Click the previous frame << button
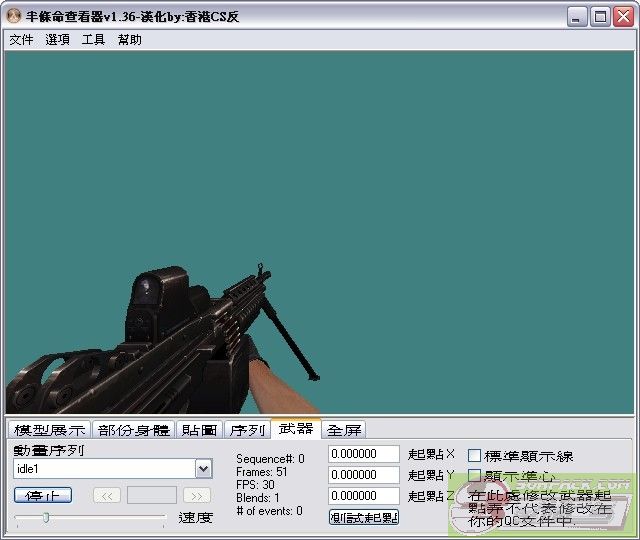This screenshot has height=540, width=640. 107,495
